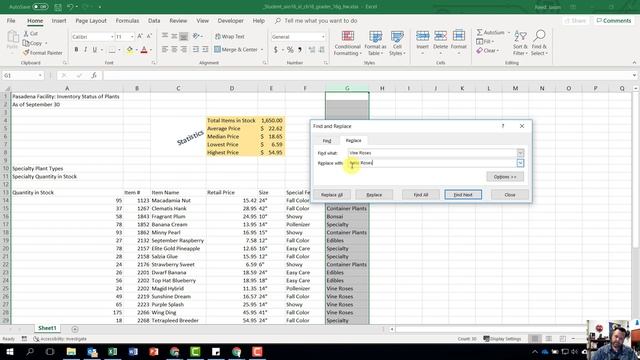
Task: Click the Insert Function fx icon
Action: click(94, 76)
